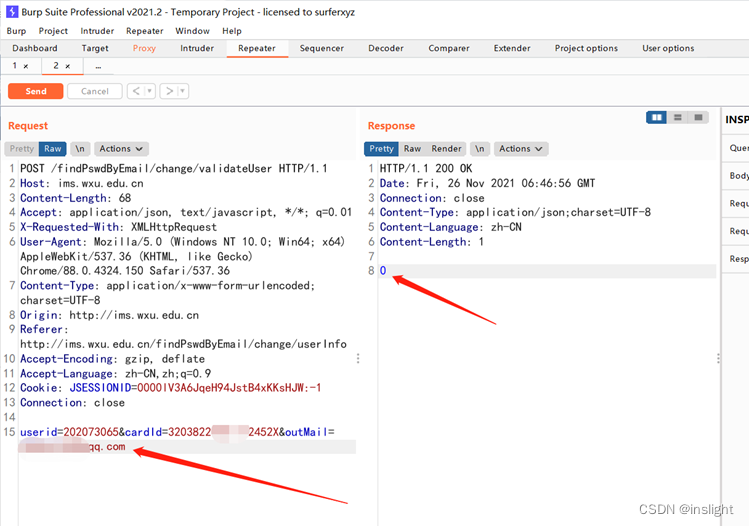The height and width of the screenshot is (526, 749).
Task: Click the Content-Length: 68 header
Action: [x=75, y=198]
